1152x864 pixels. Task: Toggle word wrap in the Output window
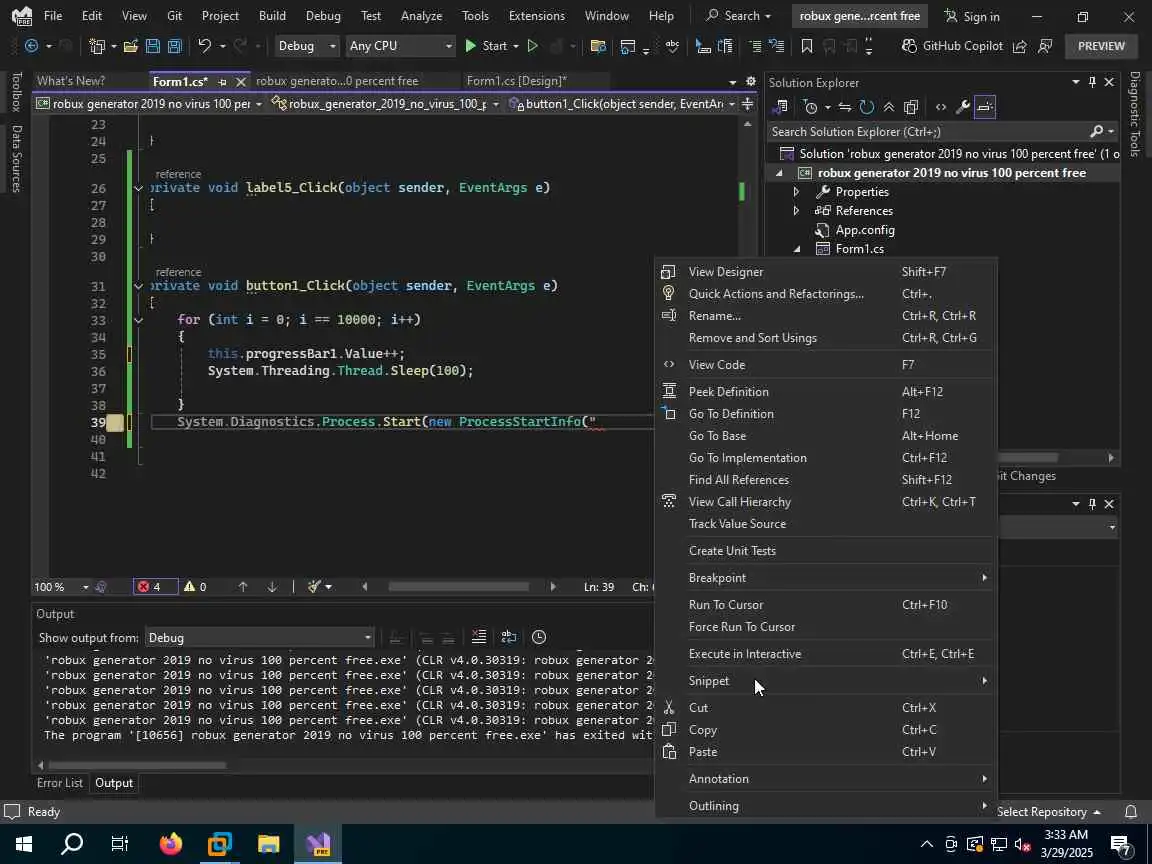(508, 637)
